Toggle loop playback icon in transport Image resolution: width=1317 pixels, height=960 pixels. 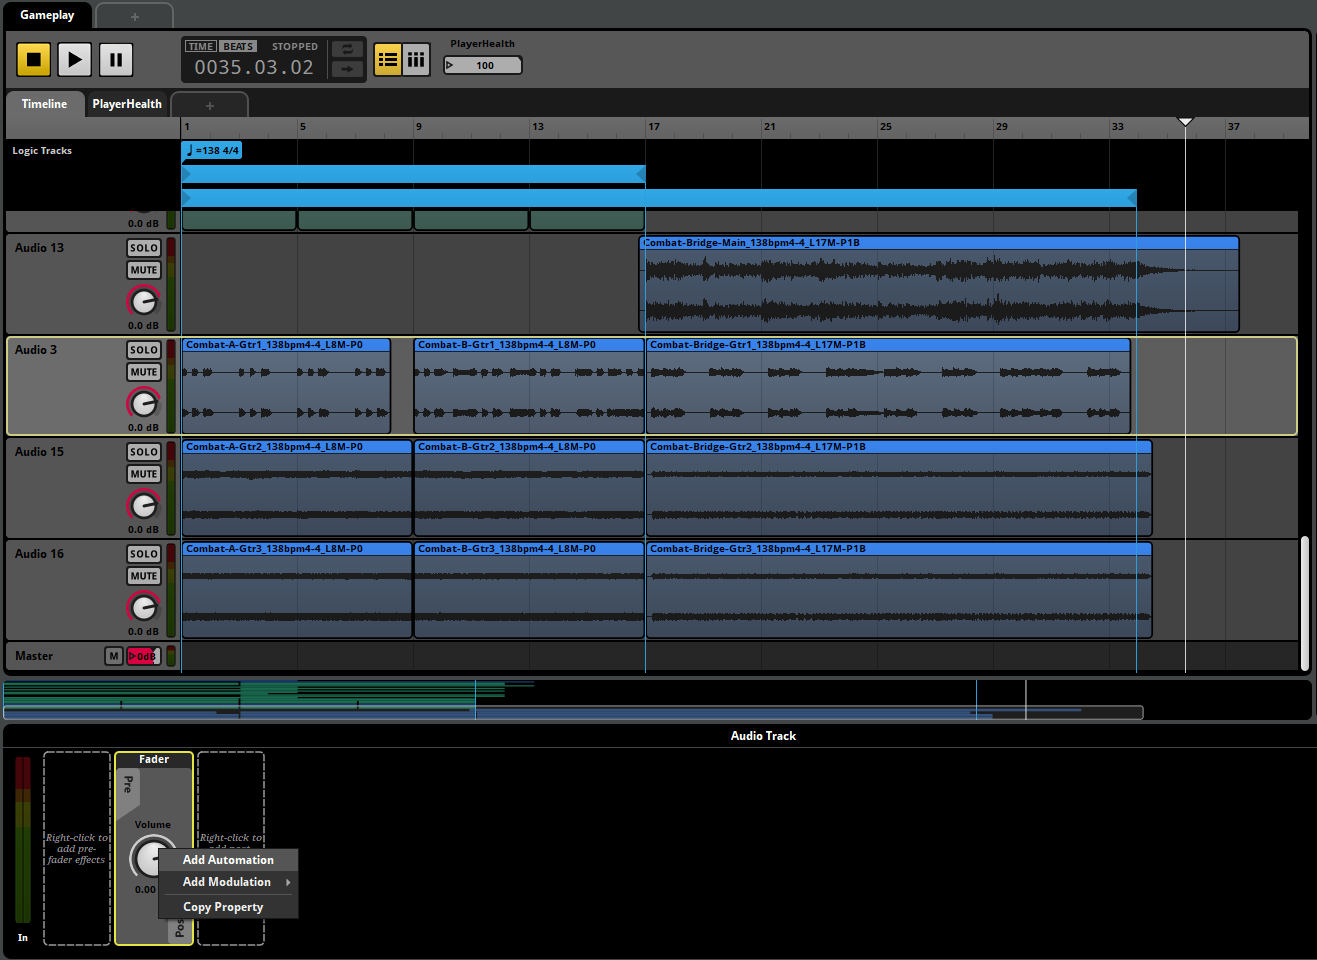pyautogui.click(x=347, y=50)
